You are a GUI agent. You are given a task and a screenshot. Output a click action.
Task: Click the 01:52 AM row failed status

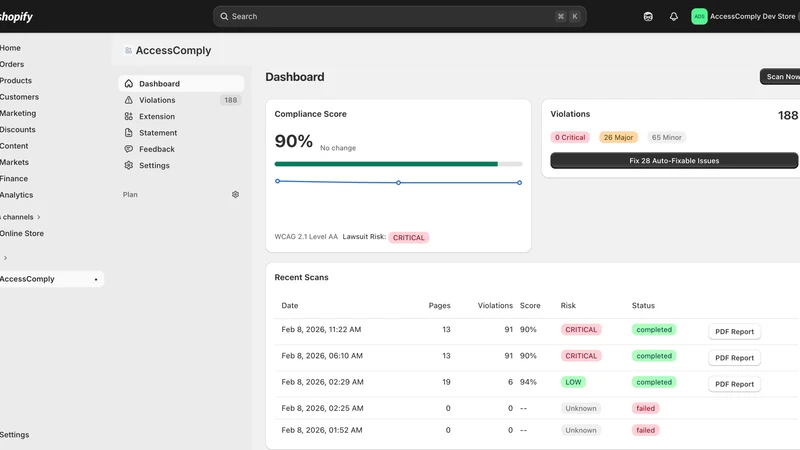pos(645,430)
